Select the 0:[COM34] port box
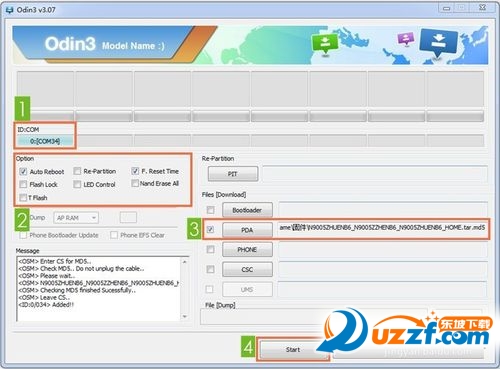The width and height of the screenshot is (500, 369). 45,141
